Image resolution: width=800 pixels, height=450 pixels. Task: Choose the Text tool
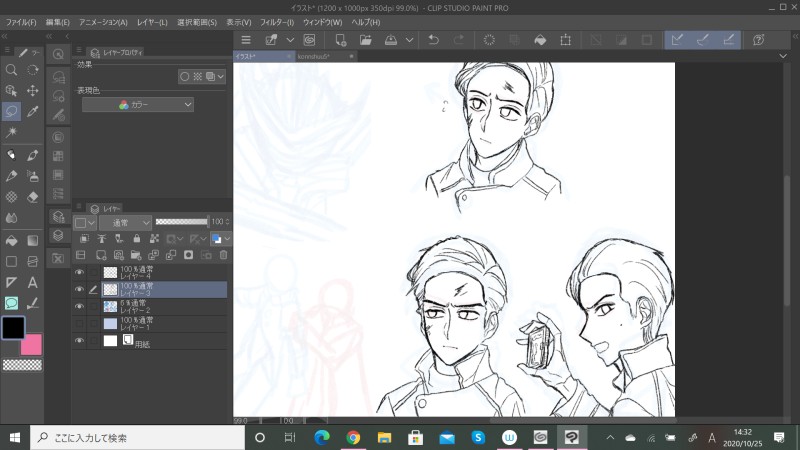click(x=33, y=283)
